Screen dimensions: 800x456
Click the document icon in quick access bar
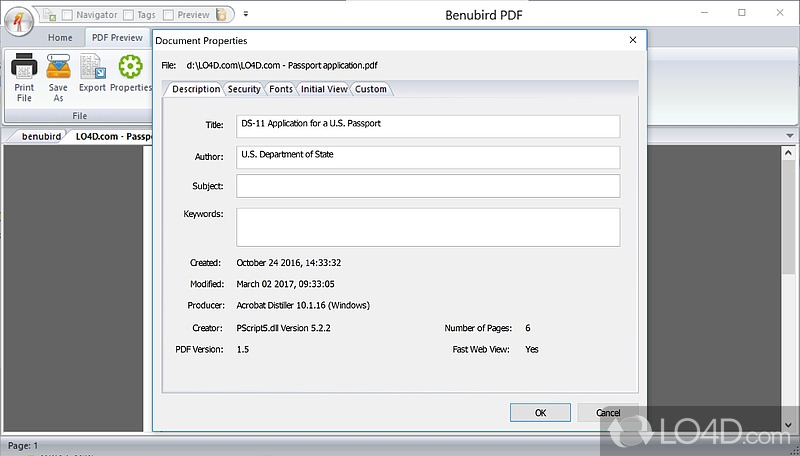click(x=49, y=15)
